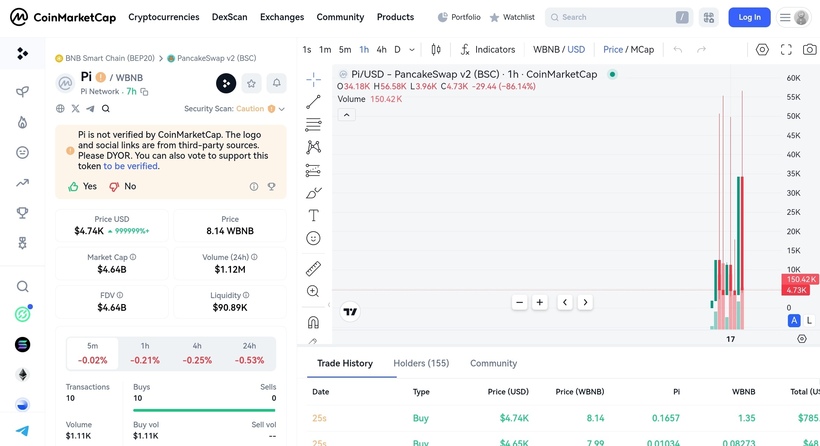Select the trend line drawing tool
The image size is (820, 446).
(x=313, y=102)
